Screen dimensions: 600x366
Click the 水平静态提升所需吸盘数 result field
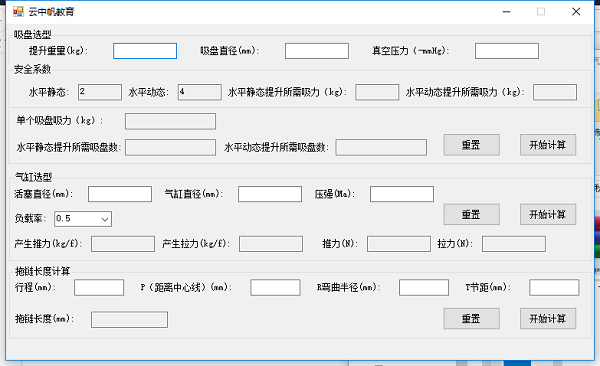170,147
